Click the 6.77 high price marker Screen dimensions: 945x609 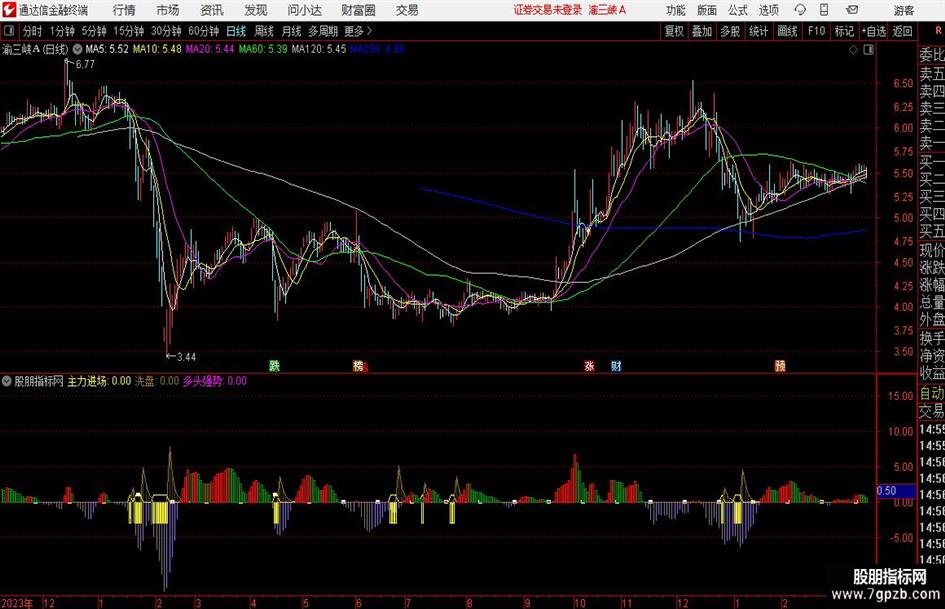[x=85, y=64]
